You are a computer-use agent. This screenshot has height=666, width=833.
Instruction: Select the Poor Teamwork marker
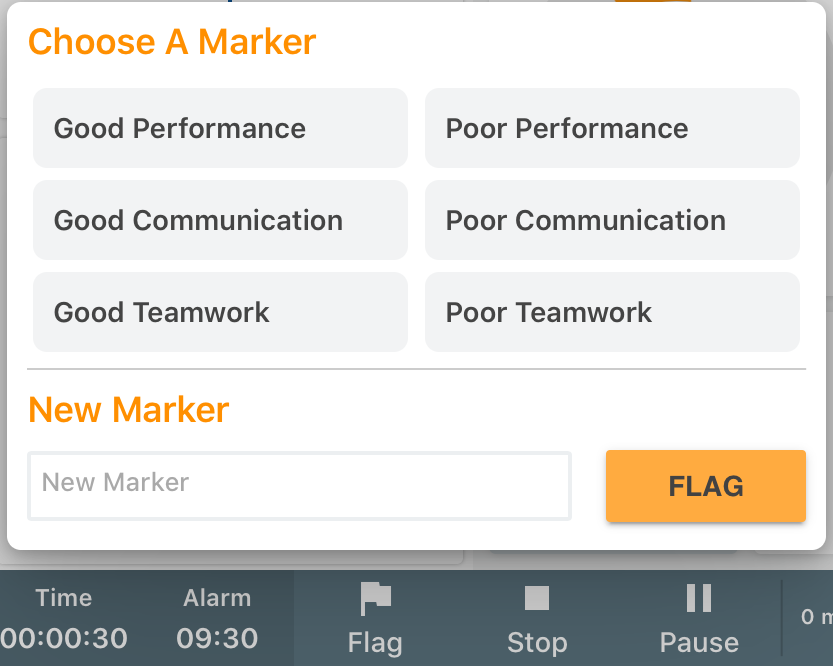click(612, 312)
